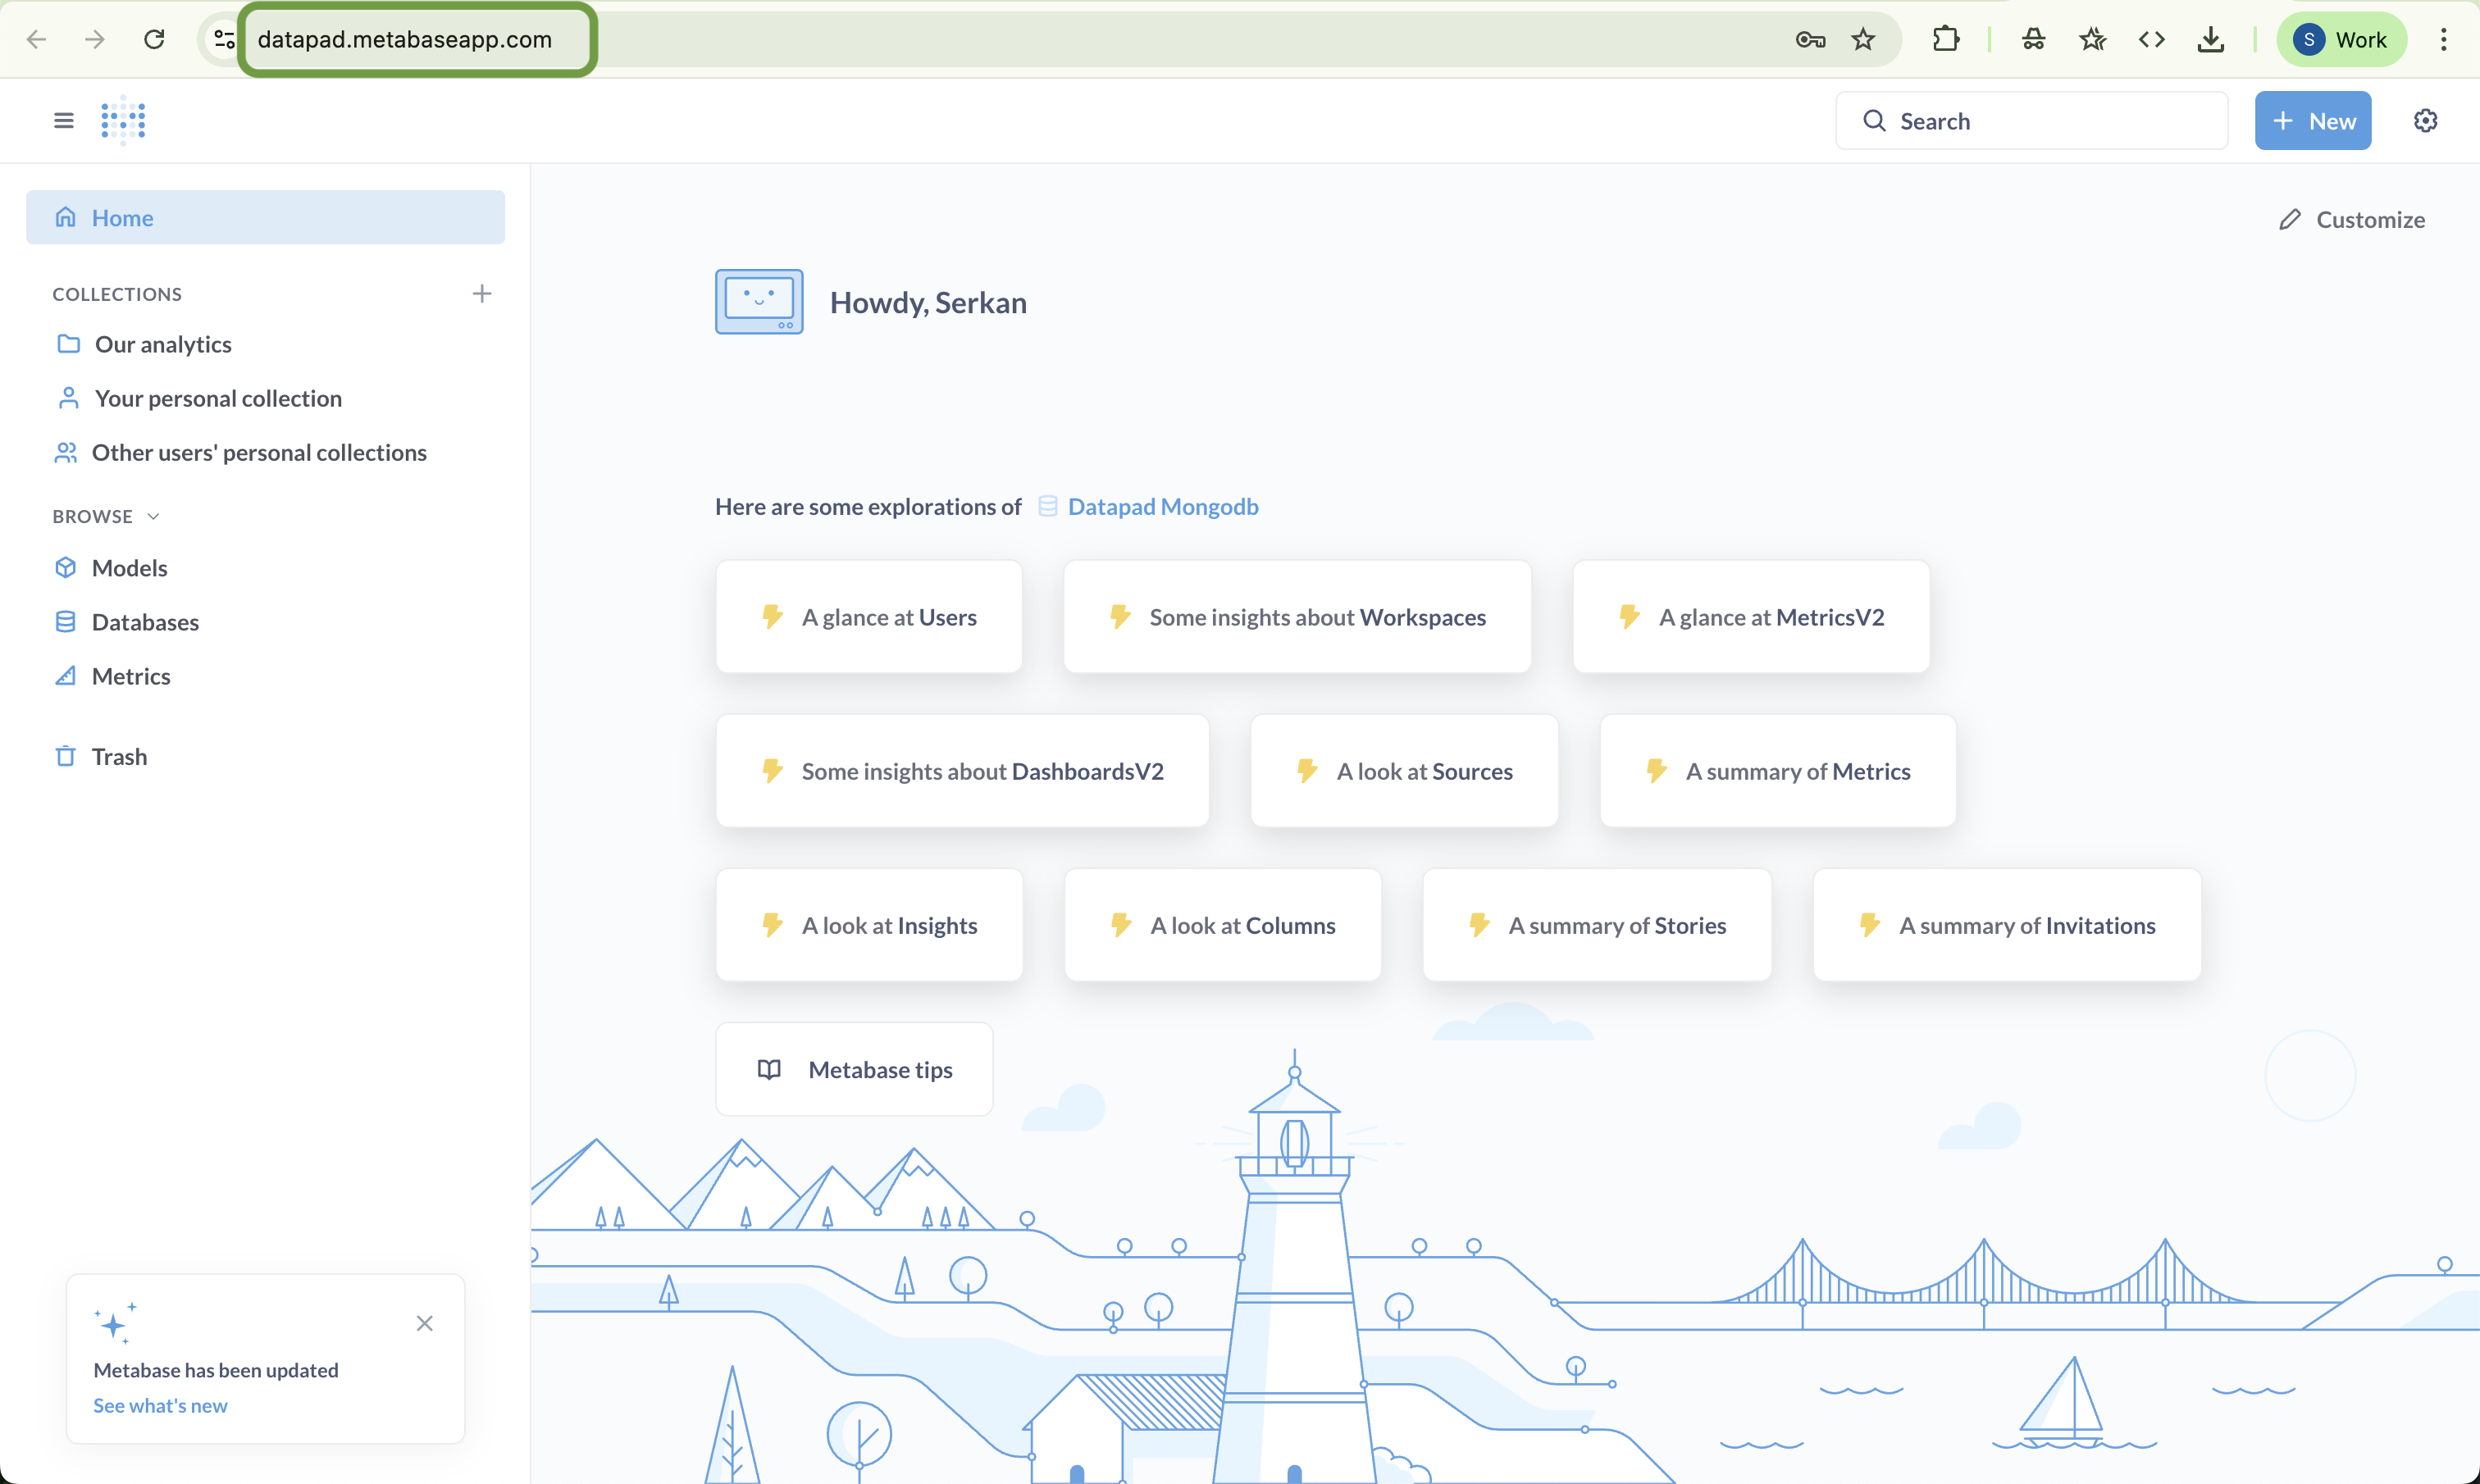The image size is (2480, 1484).
Task: Bookmark this page star icon
Action: click(x=1863, y=40)
